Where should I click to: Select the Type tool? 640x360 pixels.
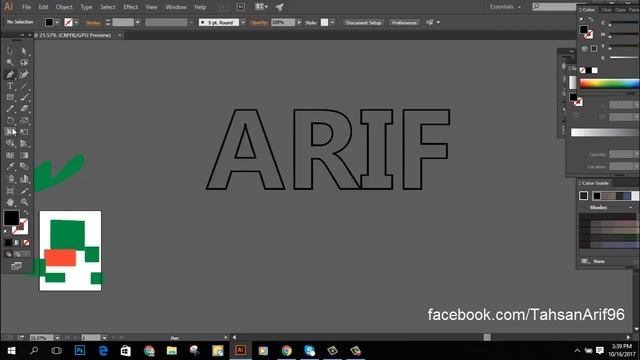tap(10, 86)
